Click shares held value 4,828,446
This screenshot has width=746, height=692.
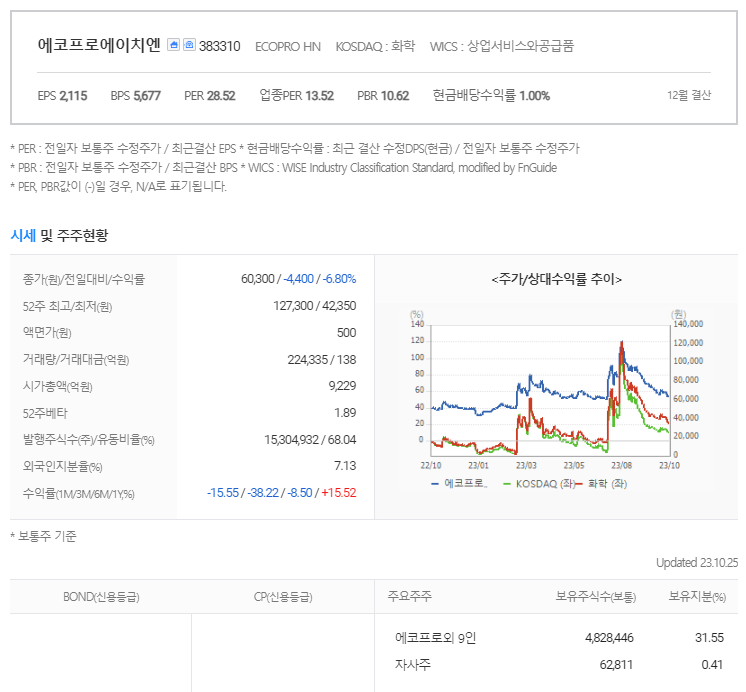[609, 638]
